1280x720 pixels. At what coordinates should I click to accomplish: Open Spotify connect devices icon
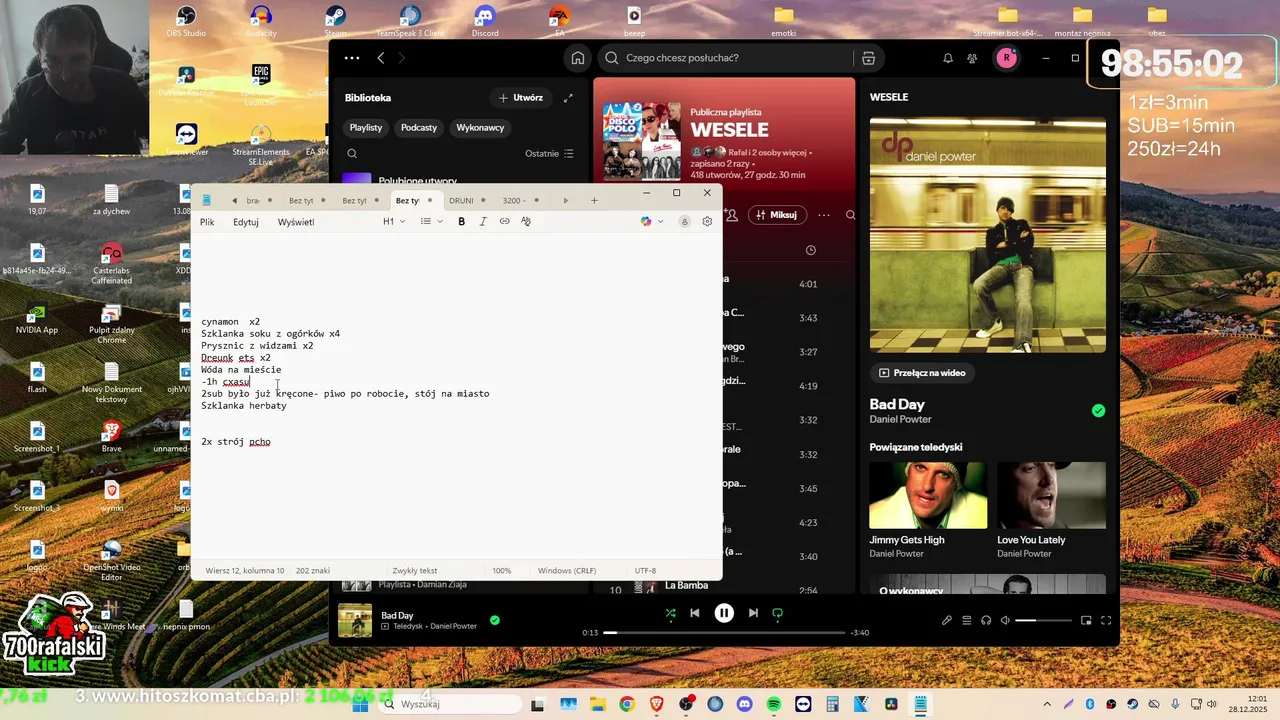986,620
